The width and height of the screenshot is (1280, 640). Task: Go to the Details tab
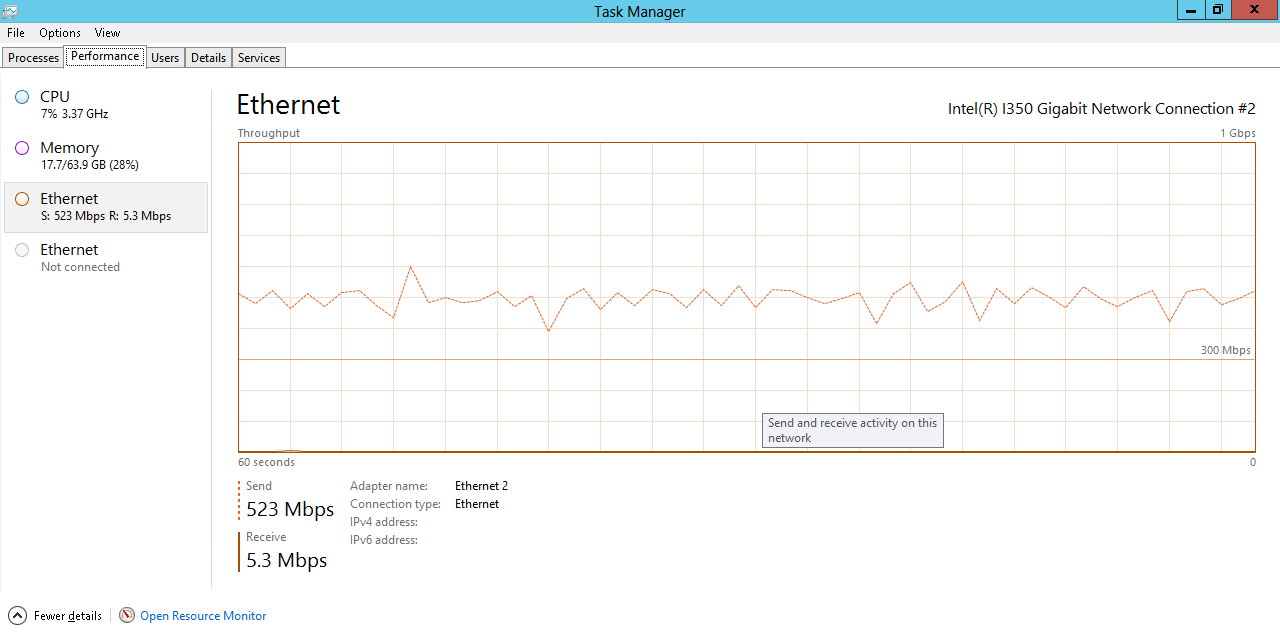208,58
